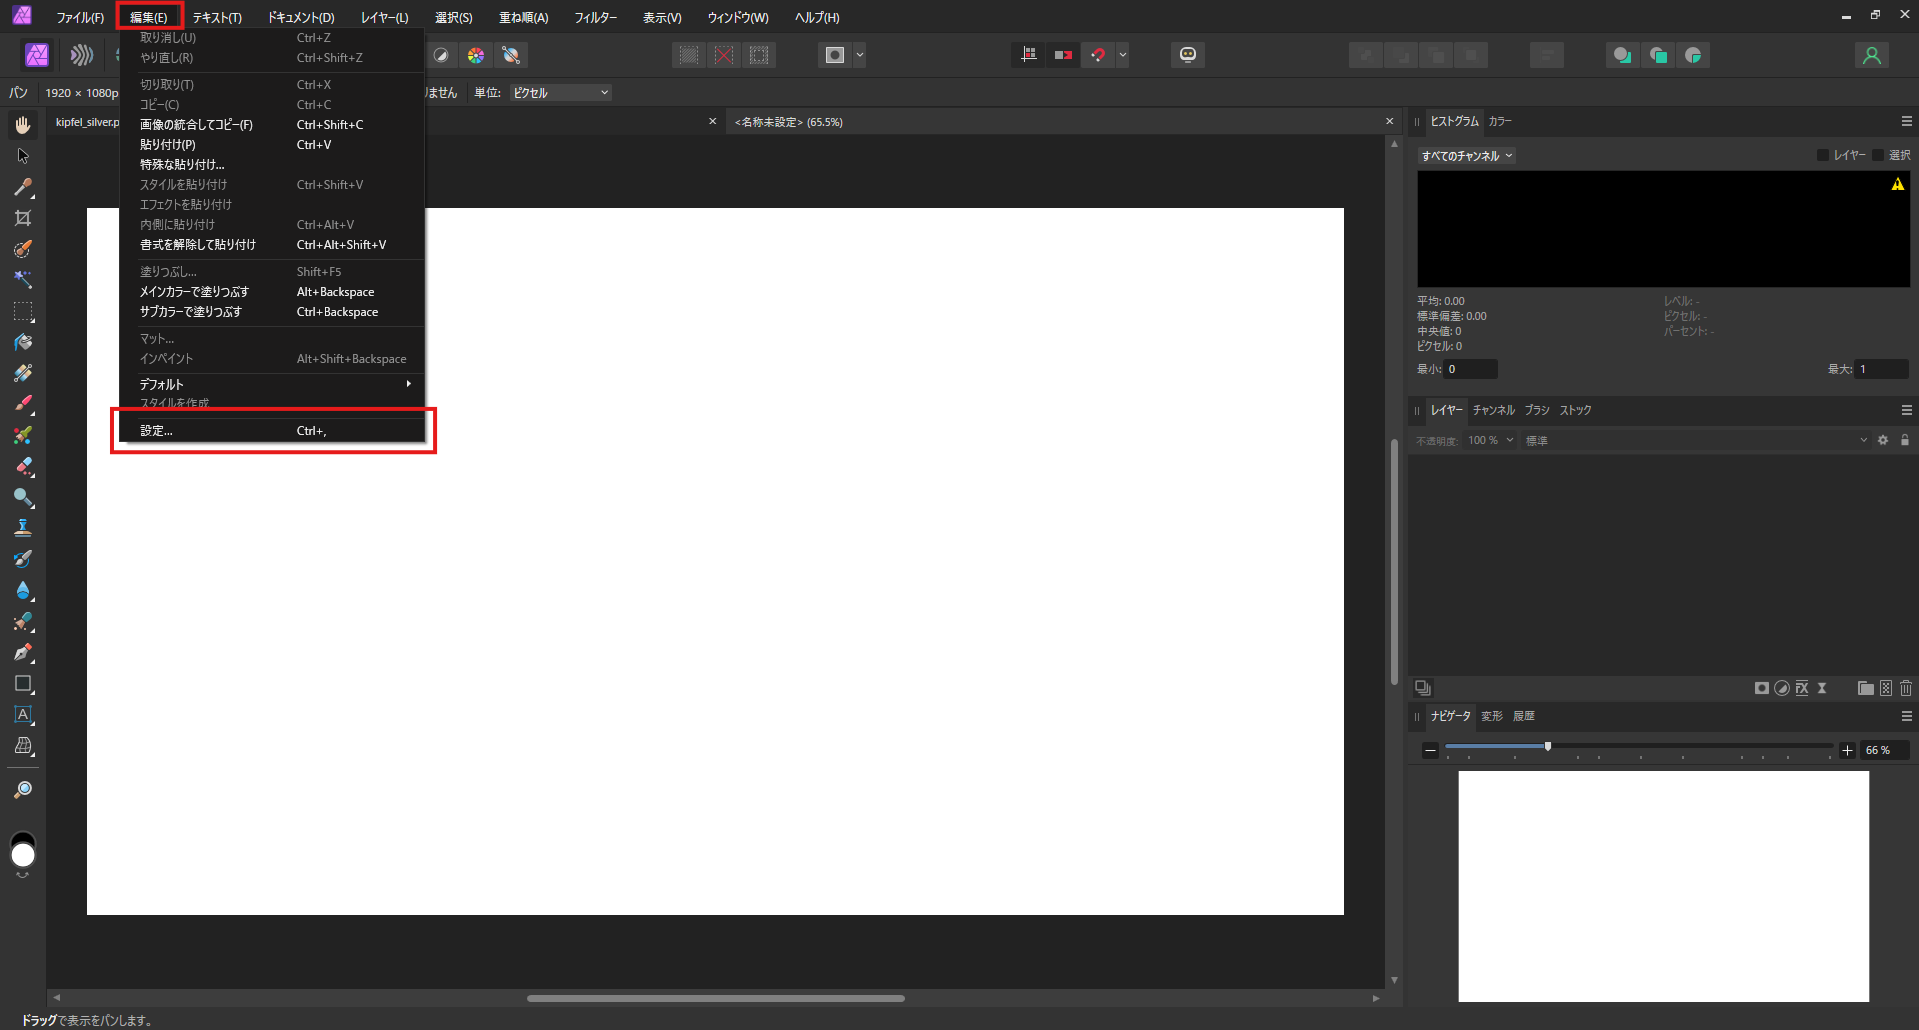Screen dimensions: 1919x1030
Task: Open the Assistant robot icon
Action: [x=1188, y=55]
